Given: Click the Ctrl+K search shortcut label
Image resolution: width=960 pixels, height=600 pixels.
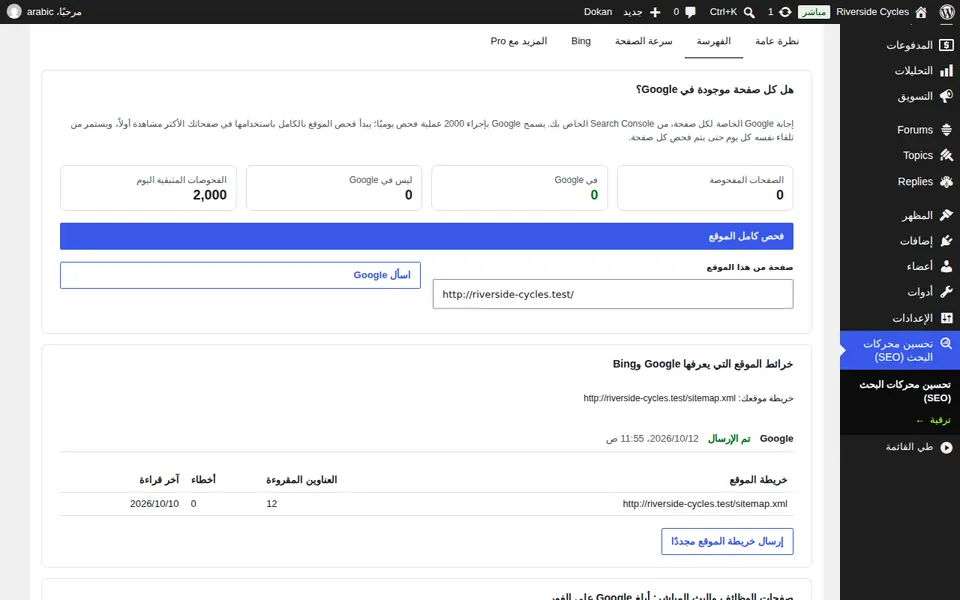Looking at the screenshot, I should [723, 12].
